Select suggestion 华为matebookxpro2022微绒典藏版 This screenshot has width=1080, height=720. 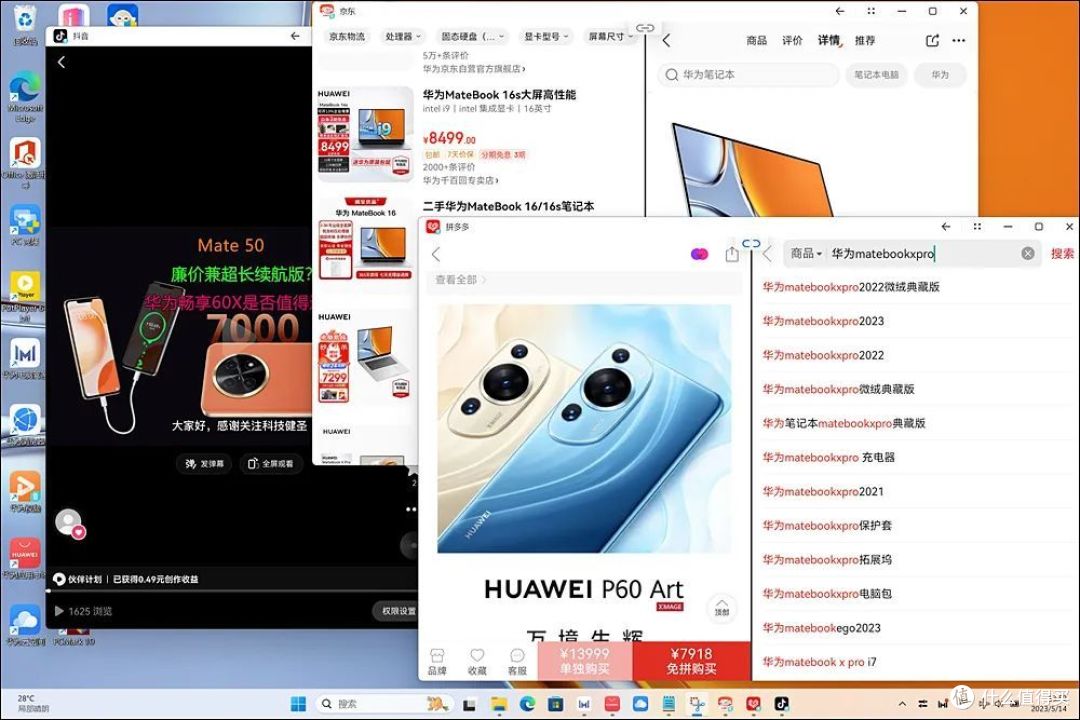tap(851, 287)
